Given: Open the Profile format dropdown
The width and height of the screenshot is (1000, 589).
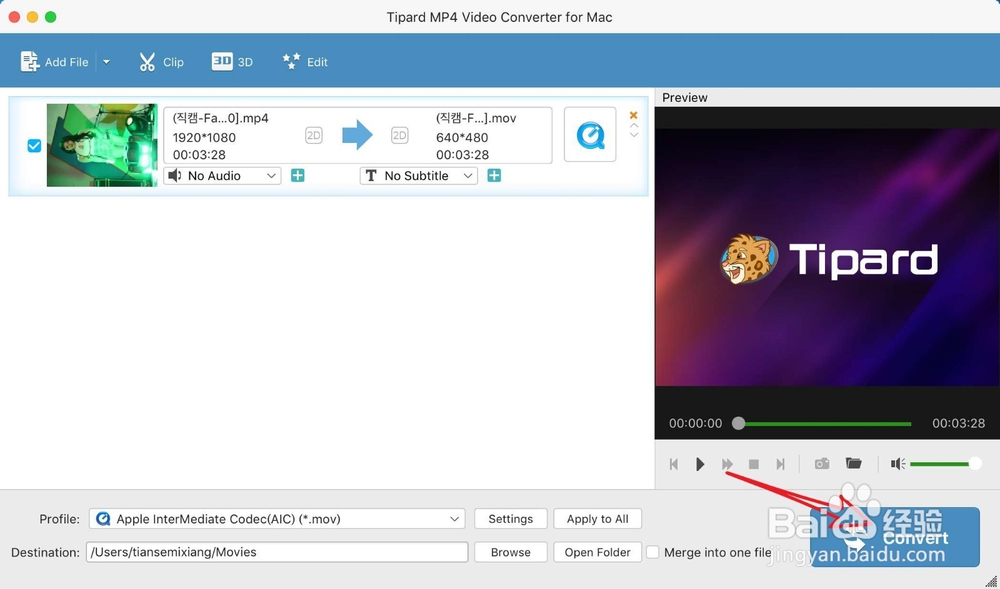Looking at the screenshot, I should pos(277,519).
